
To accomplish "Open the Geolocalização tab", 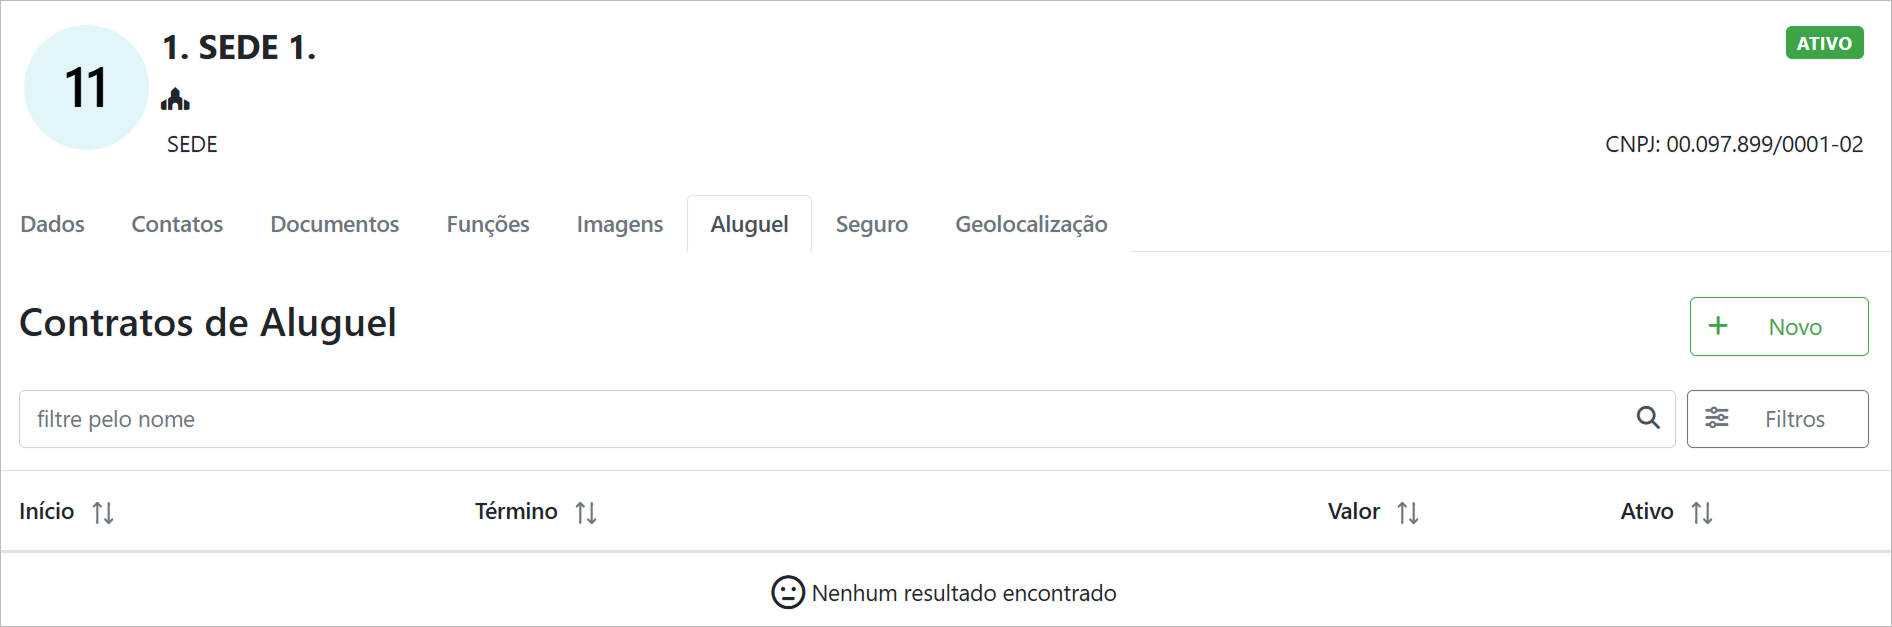I will click(1031, 224).
